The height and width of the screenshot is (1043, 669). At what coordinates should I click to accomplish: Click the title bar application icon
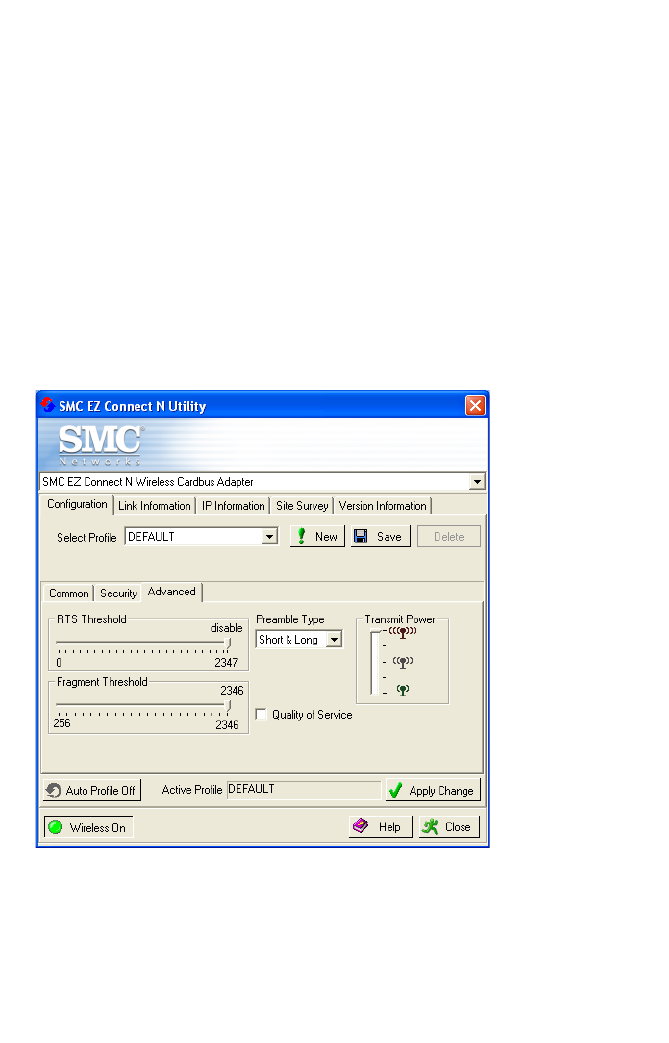[x=48, y=405]
